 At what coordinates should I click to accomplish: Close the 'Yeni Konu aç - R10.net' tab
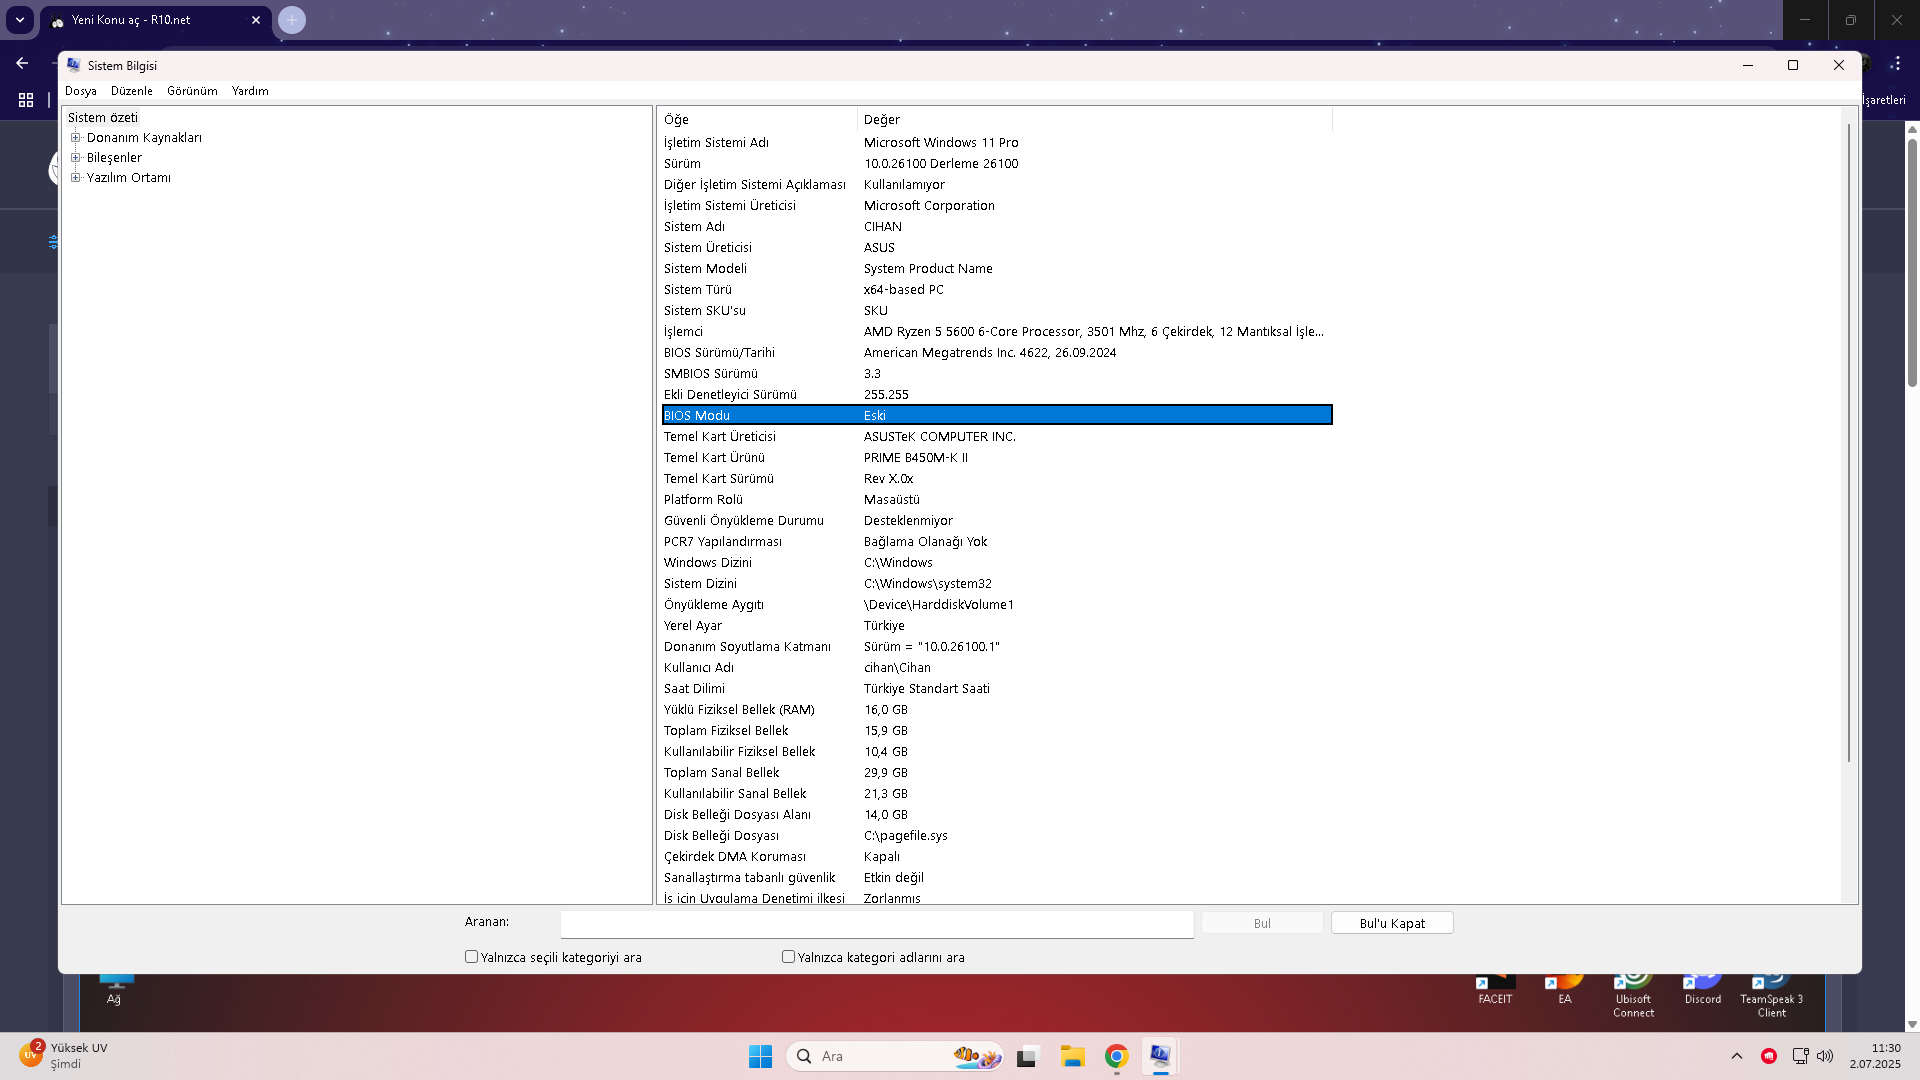tap(256, 20)
